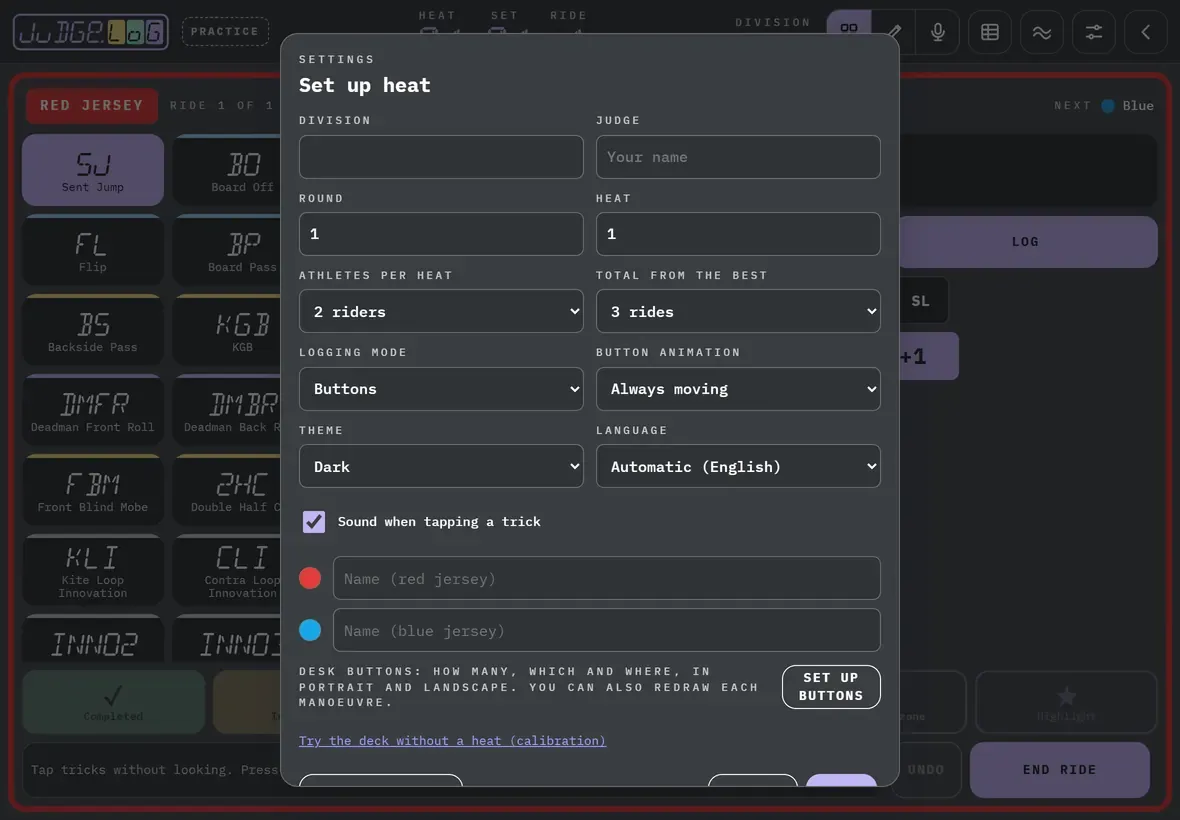Toggle Sound when tapping a trick checkbox
Image resolution: width=1180 pixels, height=820 pixels.
[x=314, y=521]
